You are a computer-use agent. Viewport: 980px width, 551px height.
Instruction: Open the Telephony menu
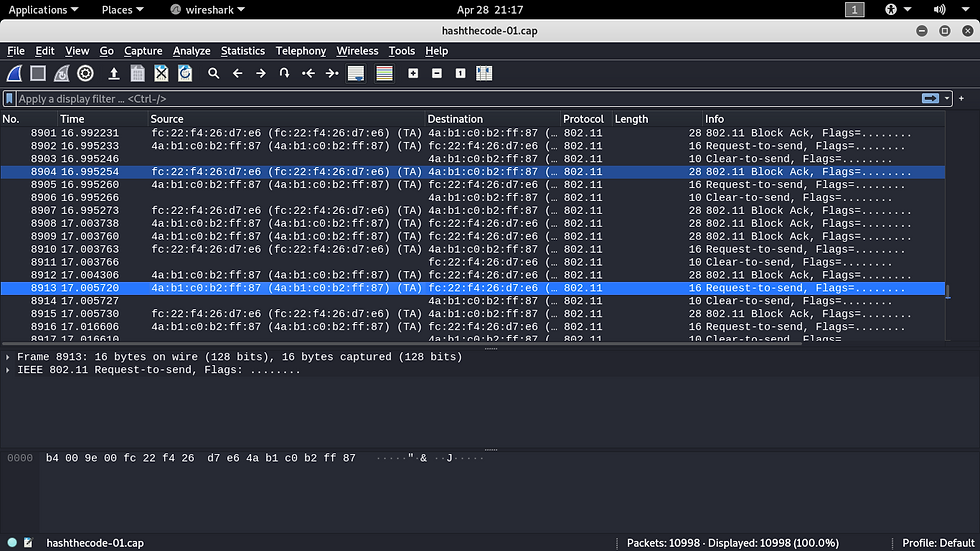301,51
